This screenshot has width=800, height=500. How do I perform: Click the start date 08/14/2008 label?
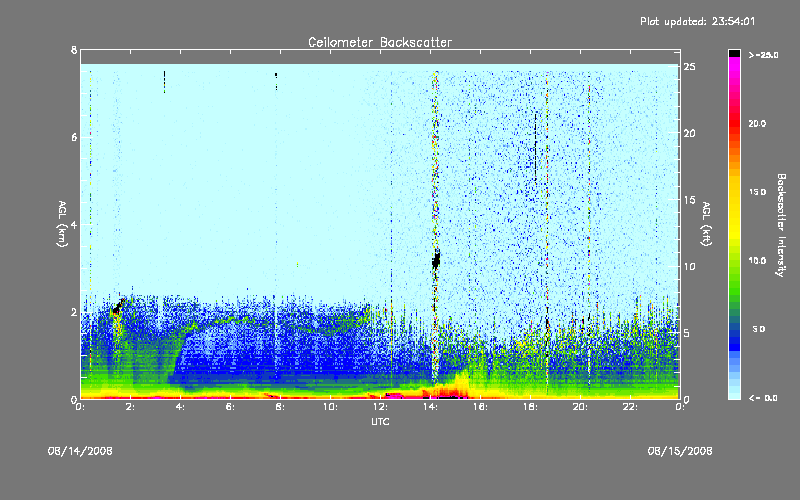pos(80,451)
